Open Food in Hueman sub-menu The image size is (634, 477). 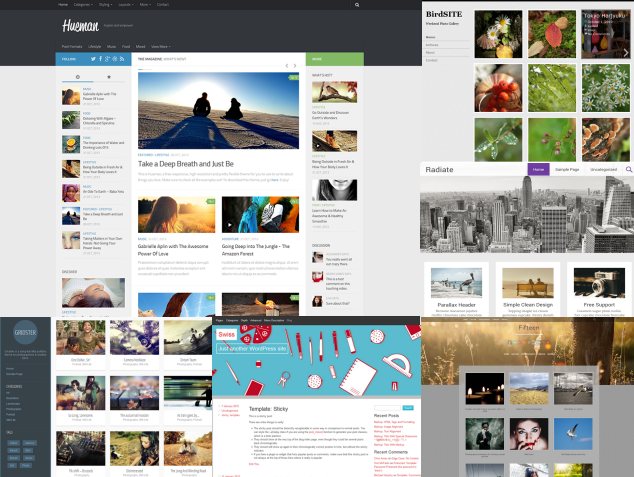pyautogui.click(x=126, y=47)
